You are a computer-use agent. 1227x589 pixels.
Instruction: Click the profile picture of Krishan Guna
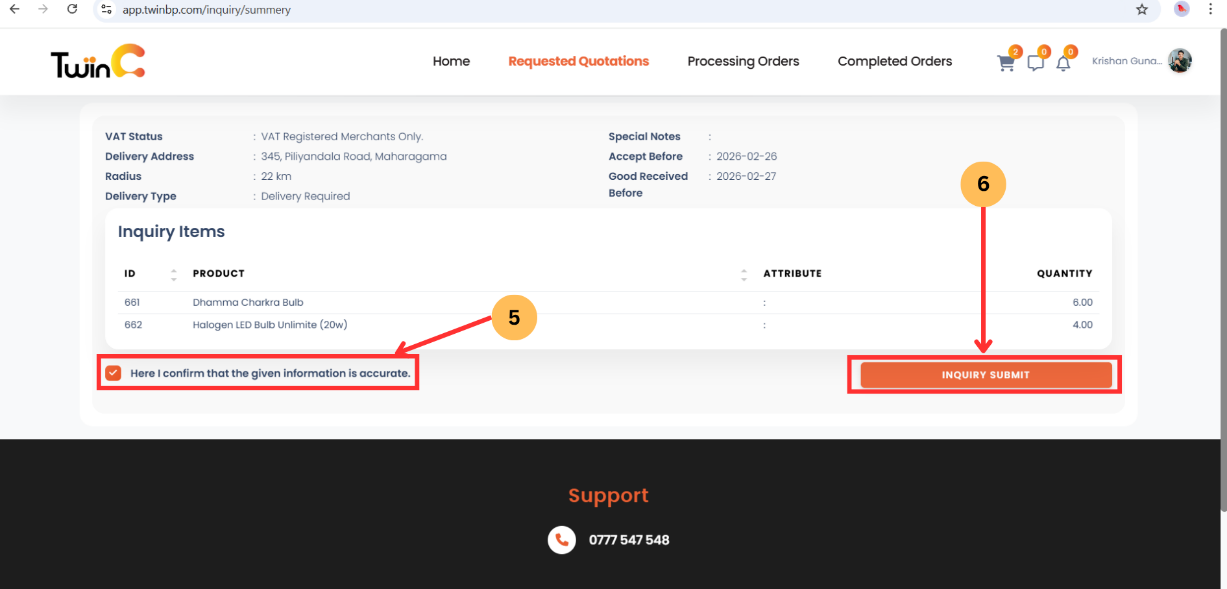pyautogui.click(x=1180, y=60)
